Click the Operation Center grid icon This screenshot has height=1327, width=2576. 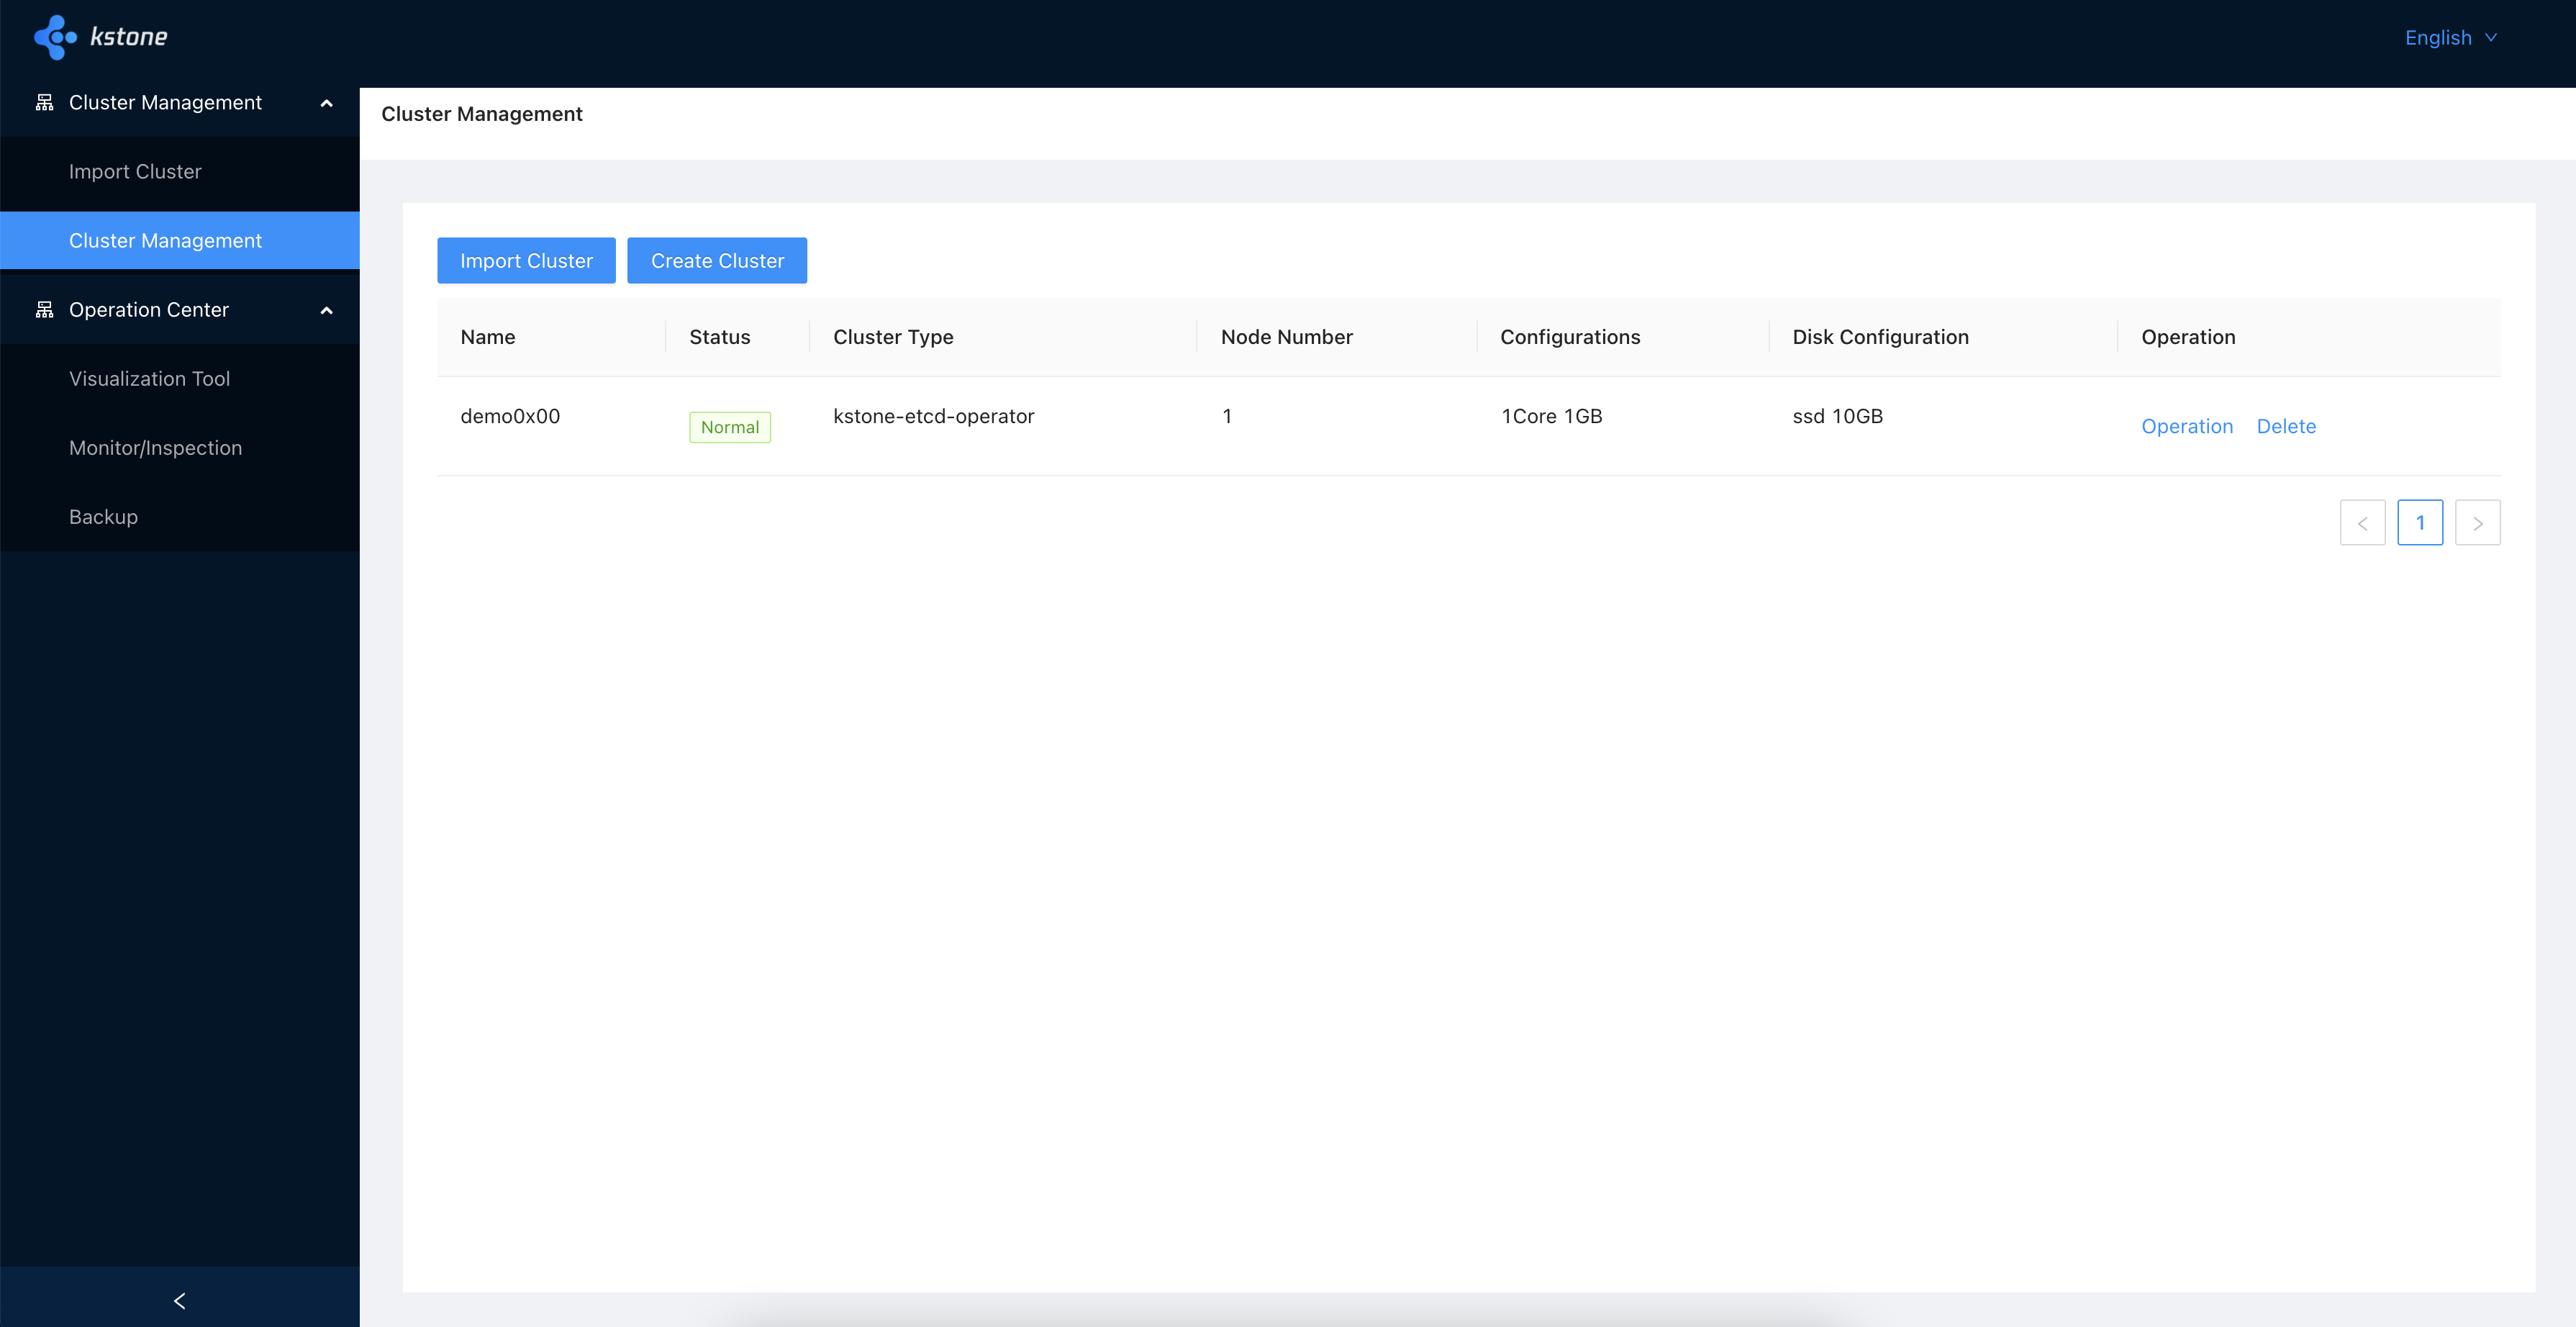point(42,309)
